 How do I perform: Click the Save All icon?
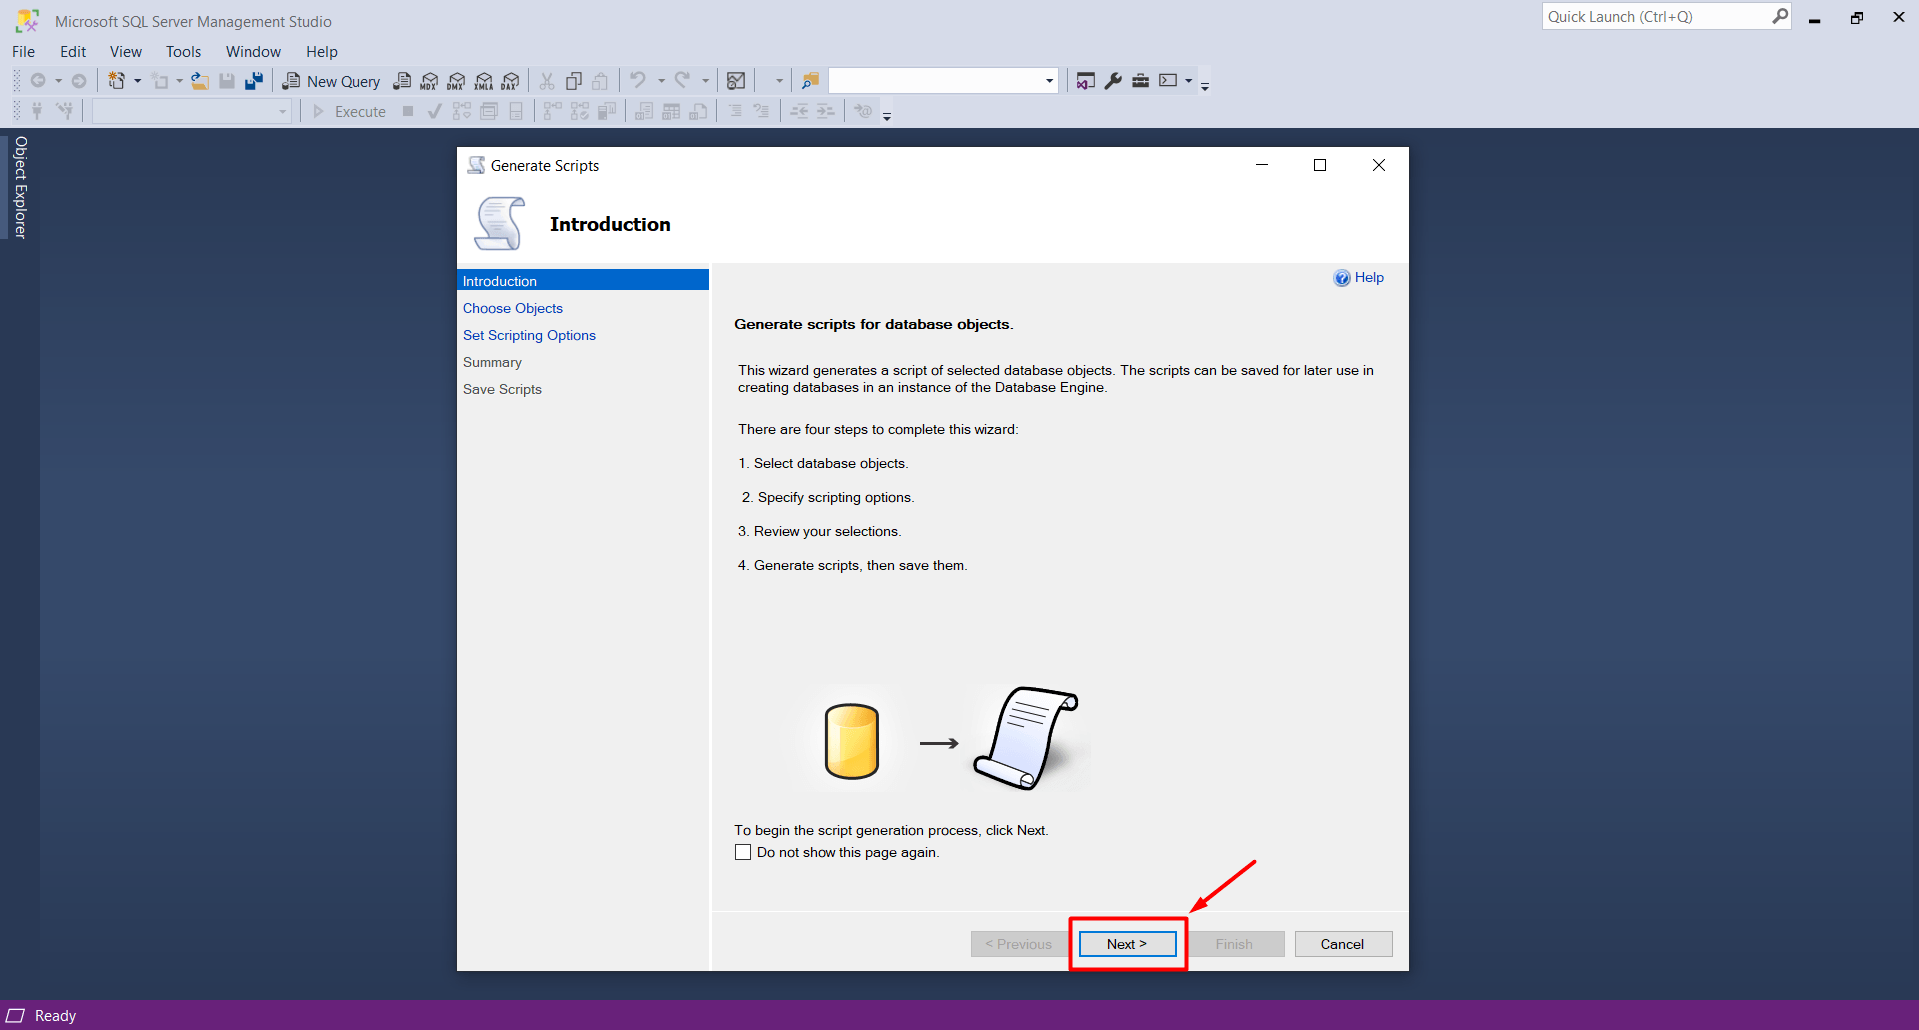[254, 81]
